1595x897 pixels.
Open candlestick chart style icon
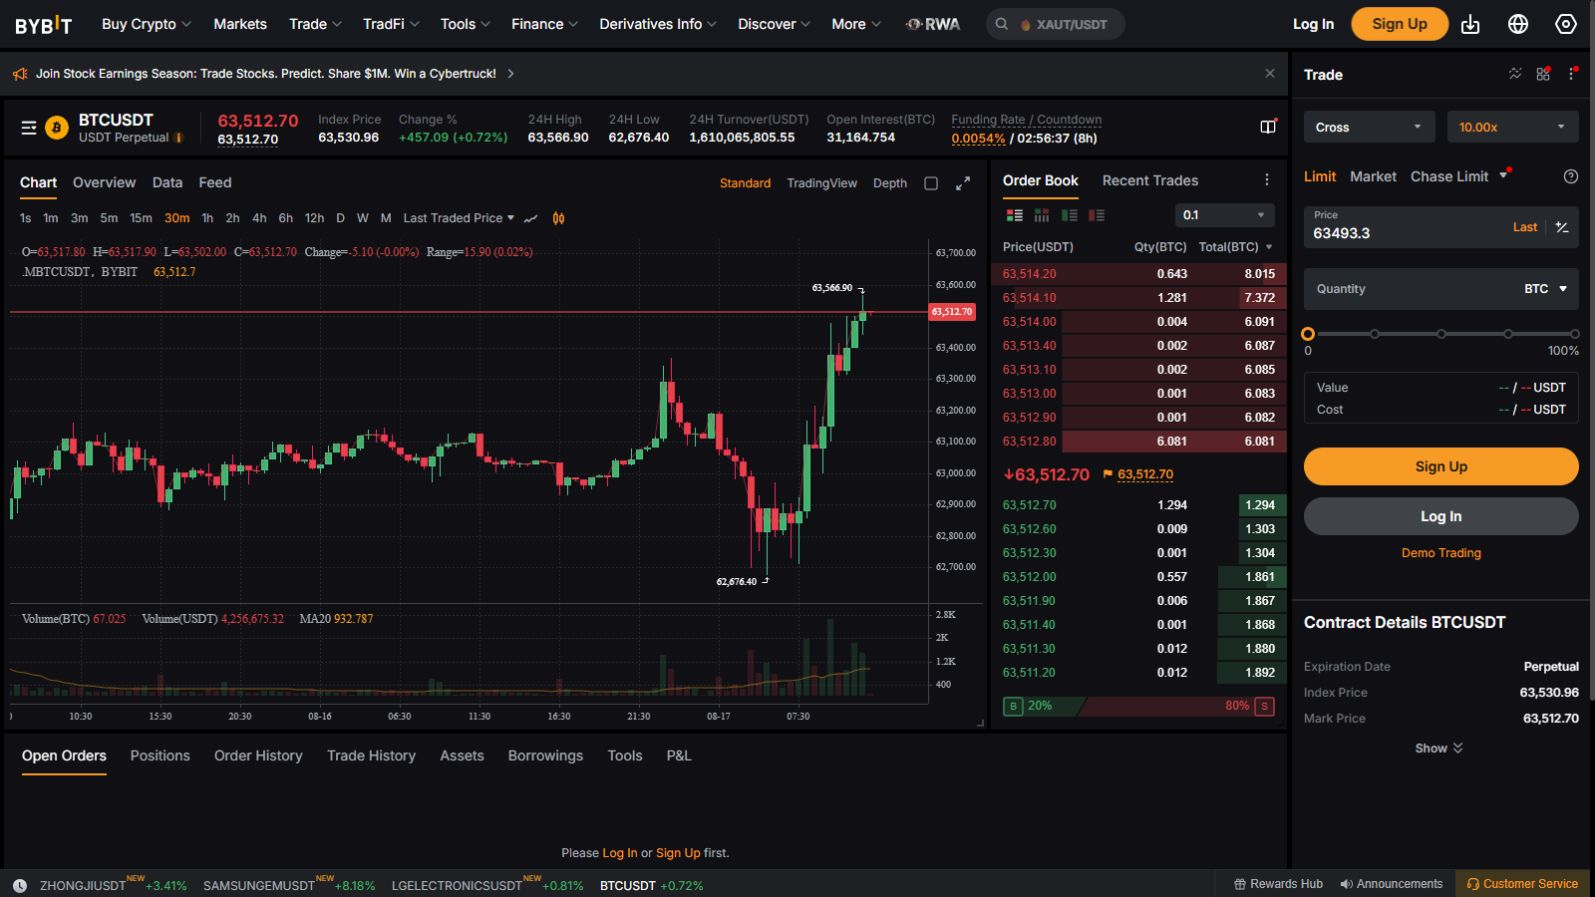[558, 218]
